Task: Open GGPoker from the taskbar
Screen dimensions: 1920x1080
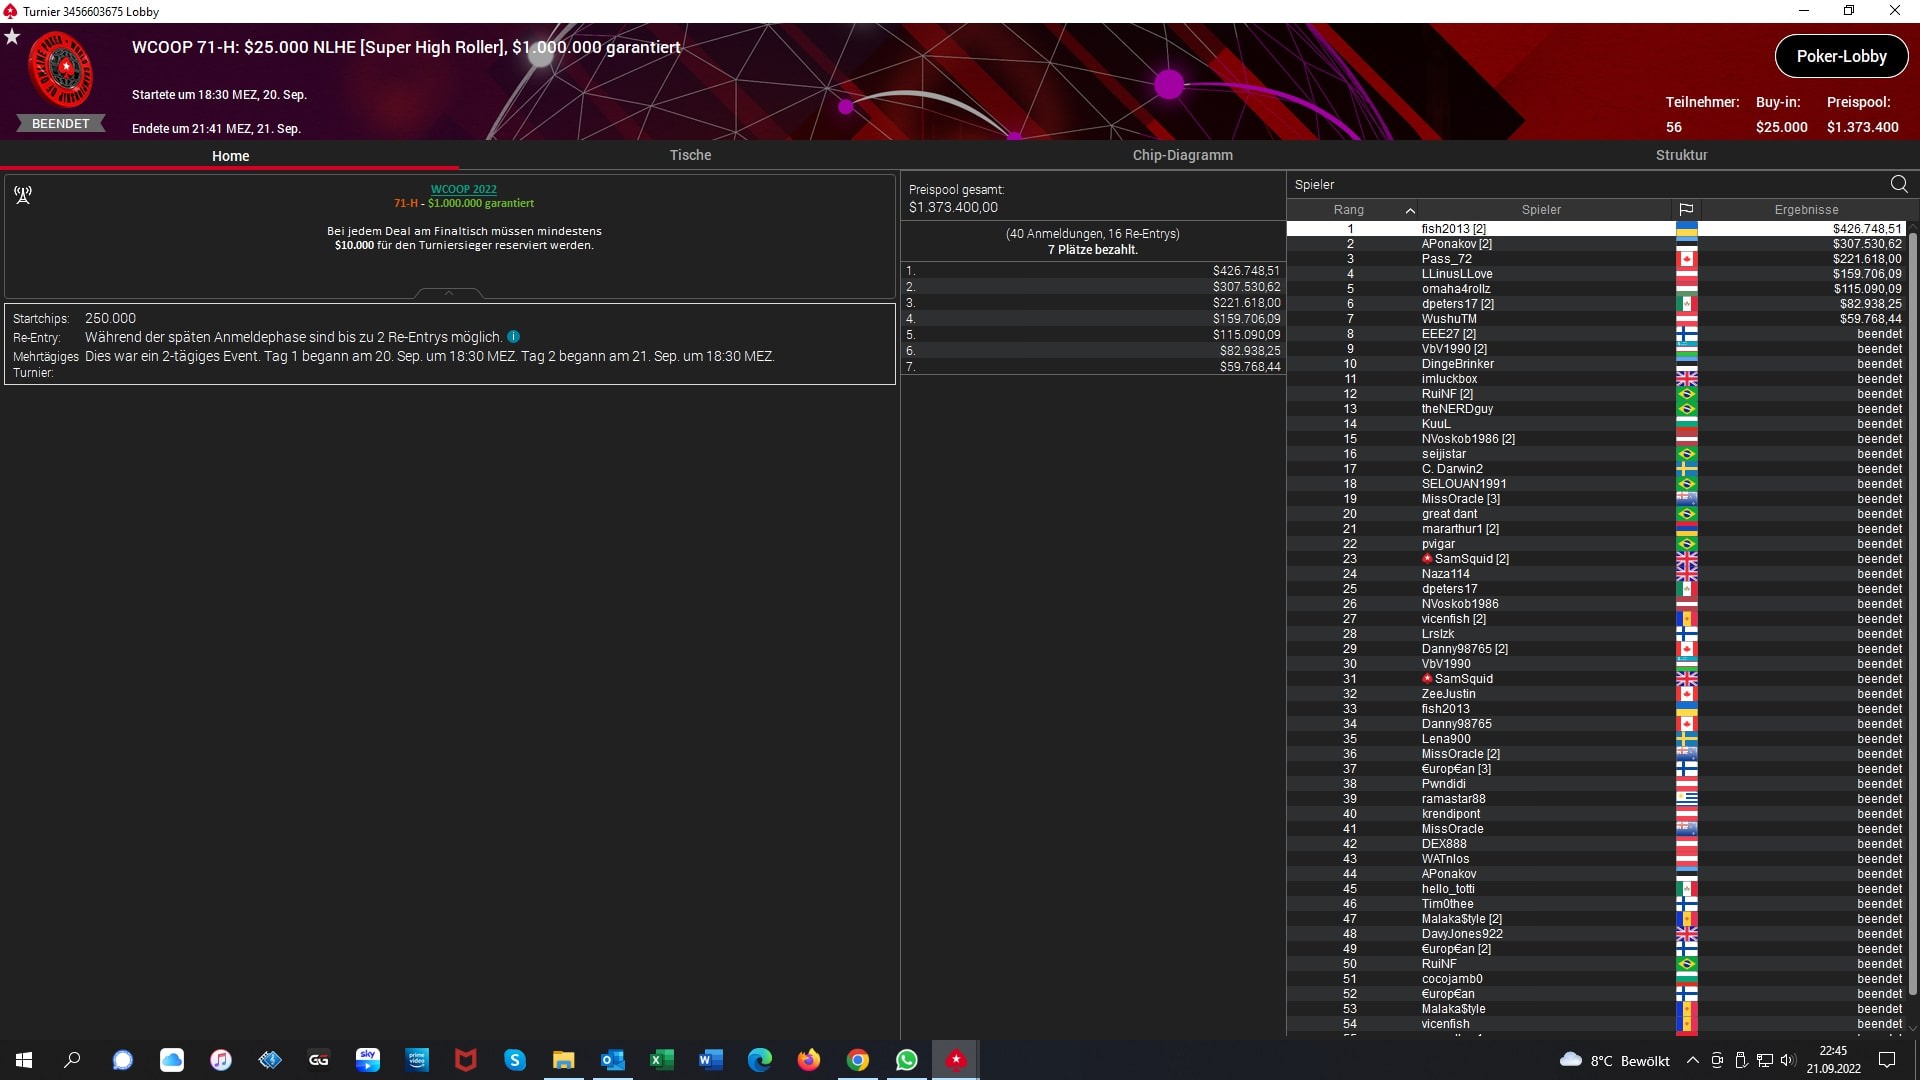Action: tap(319, 1060)
